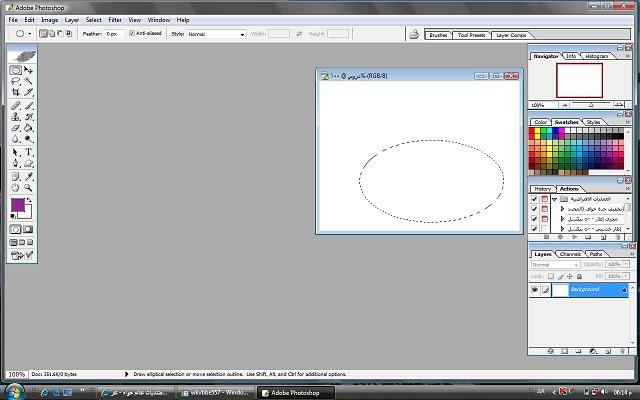The width and height of the screenshot is (640, 400).
Task: Select the Paint Bucket tool
Action: tap(29, 128)
